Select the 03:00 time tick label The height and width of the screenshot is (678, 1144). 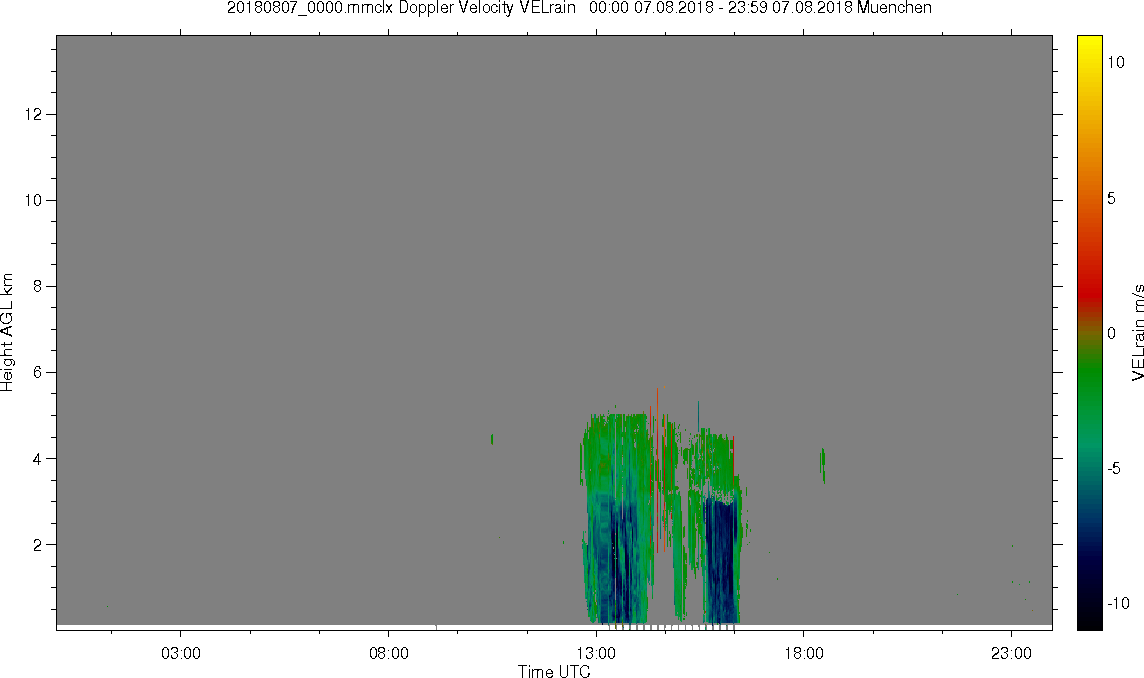(x=181, y=652)
